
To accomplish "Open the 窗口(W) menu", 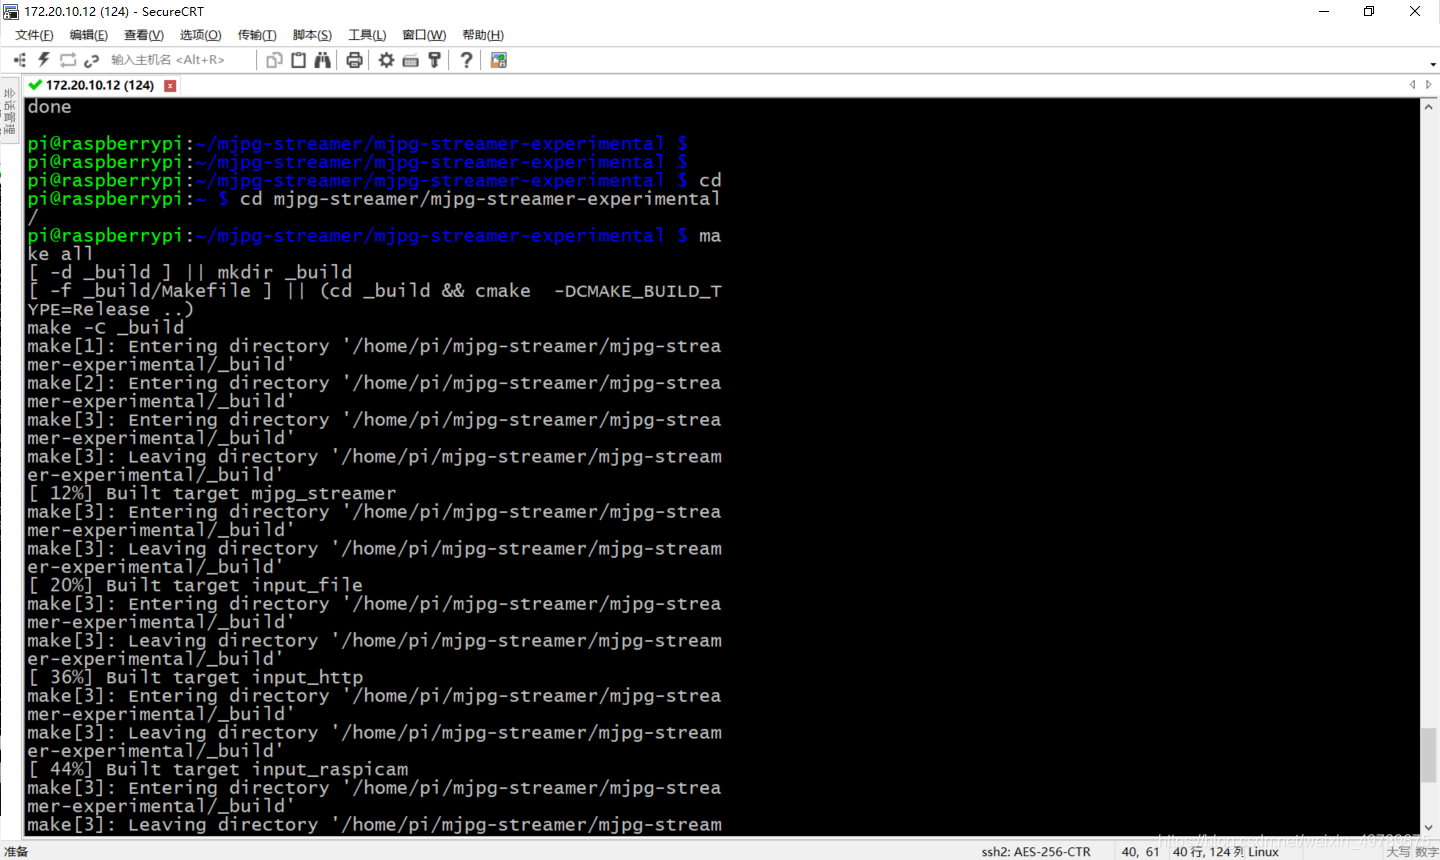I will (424, 35).
